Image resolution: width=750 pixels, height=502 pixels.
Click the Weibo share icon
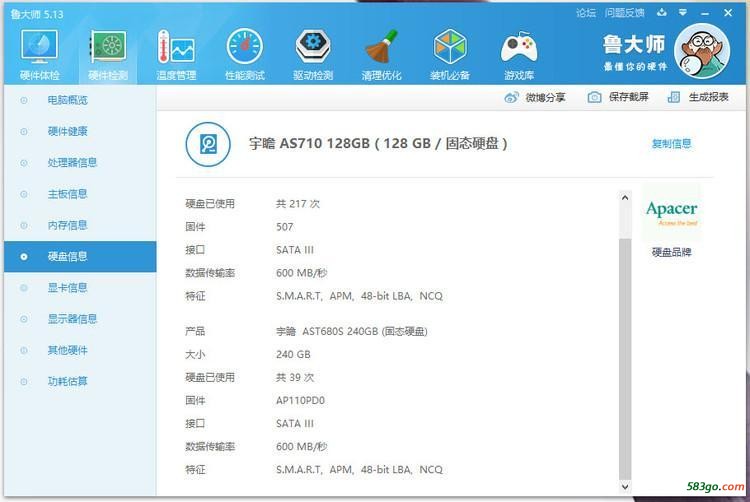511,98
